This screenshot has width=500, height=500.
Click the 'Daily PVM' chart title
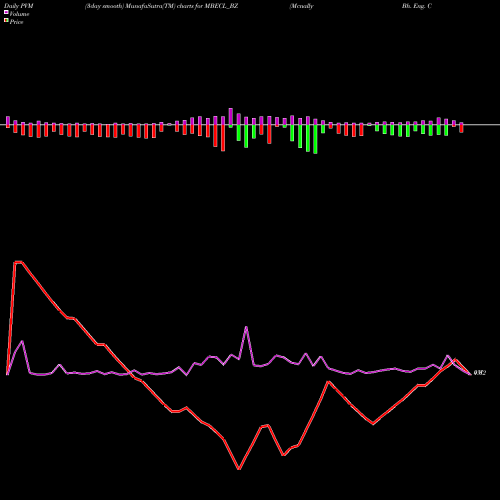point(19,6)
